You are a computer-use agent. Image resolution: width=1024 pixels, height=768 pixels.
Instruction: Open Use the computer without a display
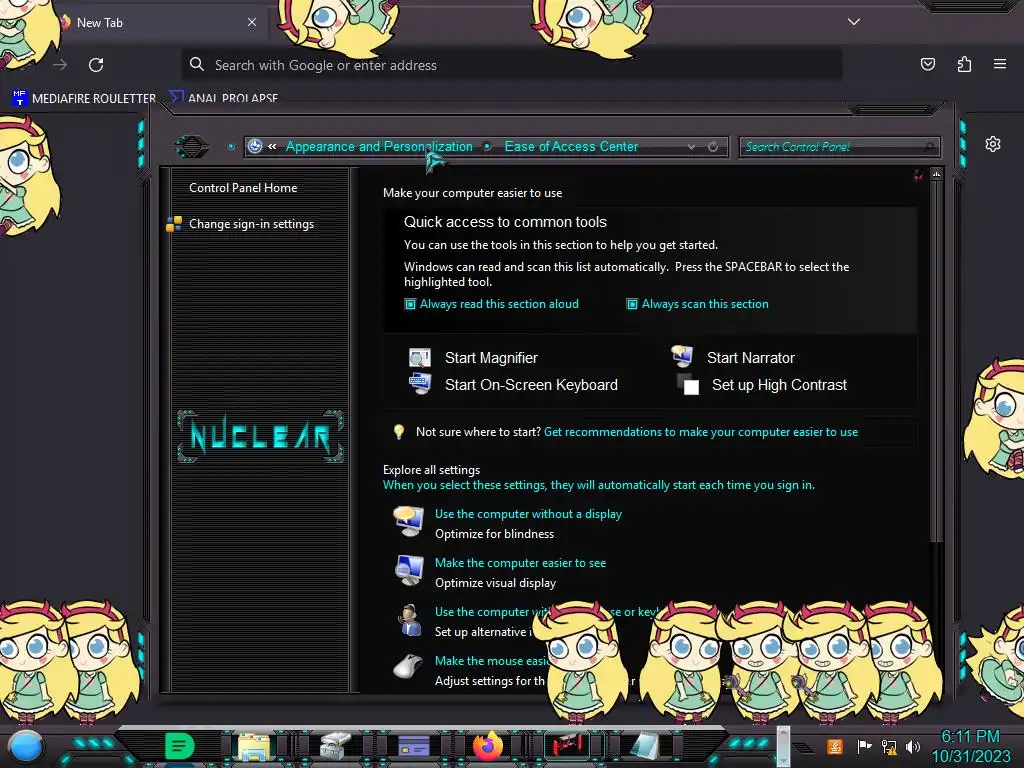(528, 514)
